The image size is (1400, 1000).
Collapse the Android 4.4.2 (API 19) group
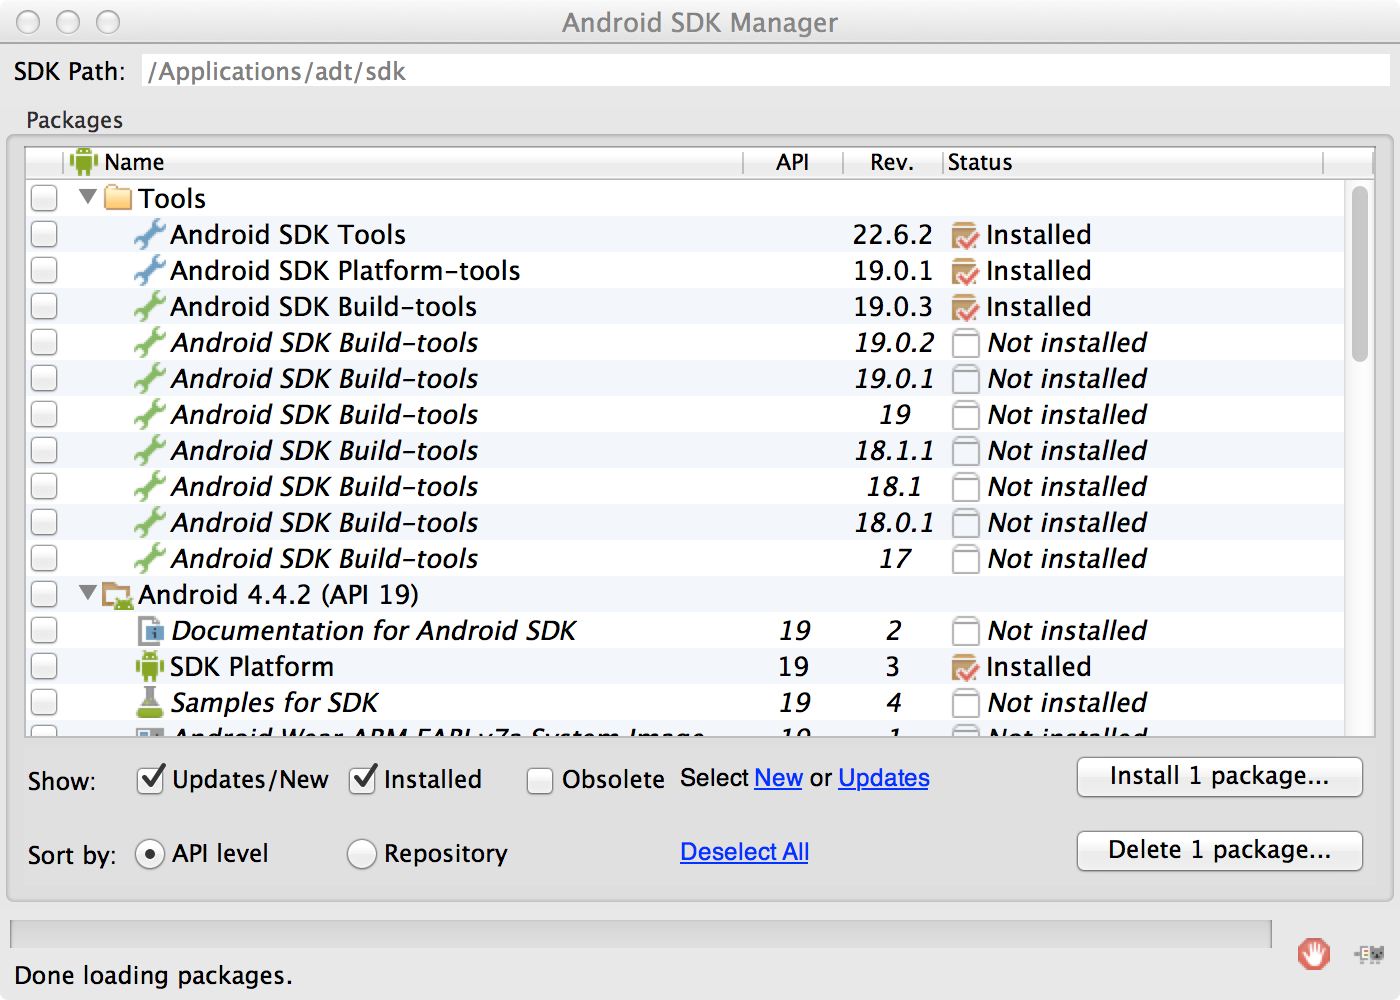88,593
